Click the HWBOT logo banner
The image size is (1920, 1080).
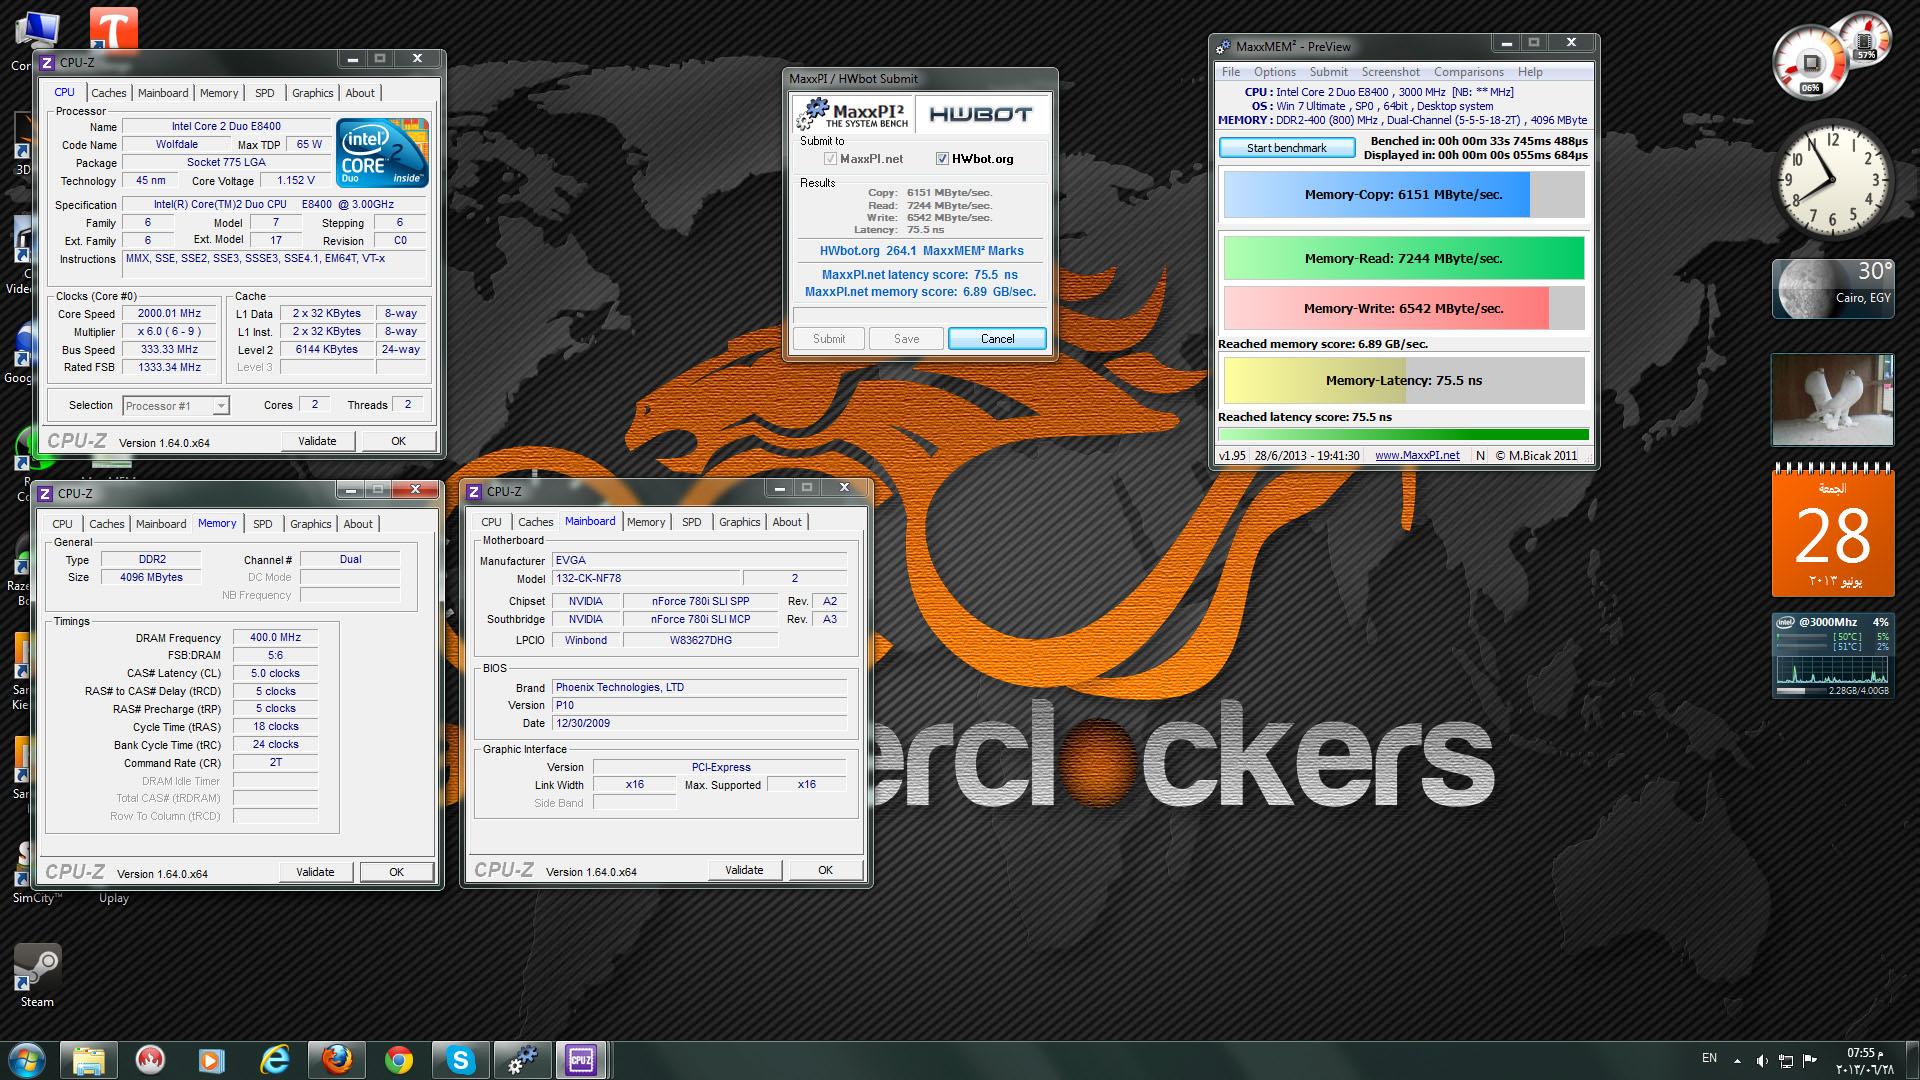981,114
